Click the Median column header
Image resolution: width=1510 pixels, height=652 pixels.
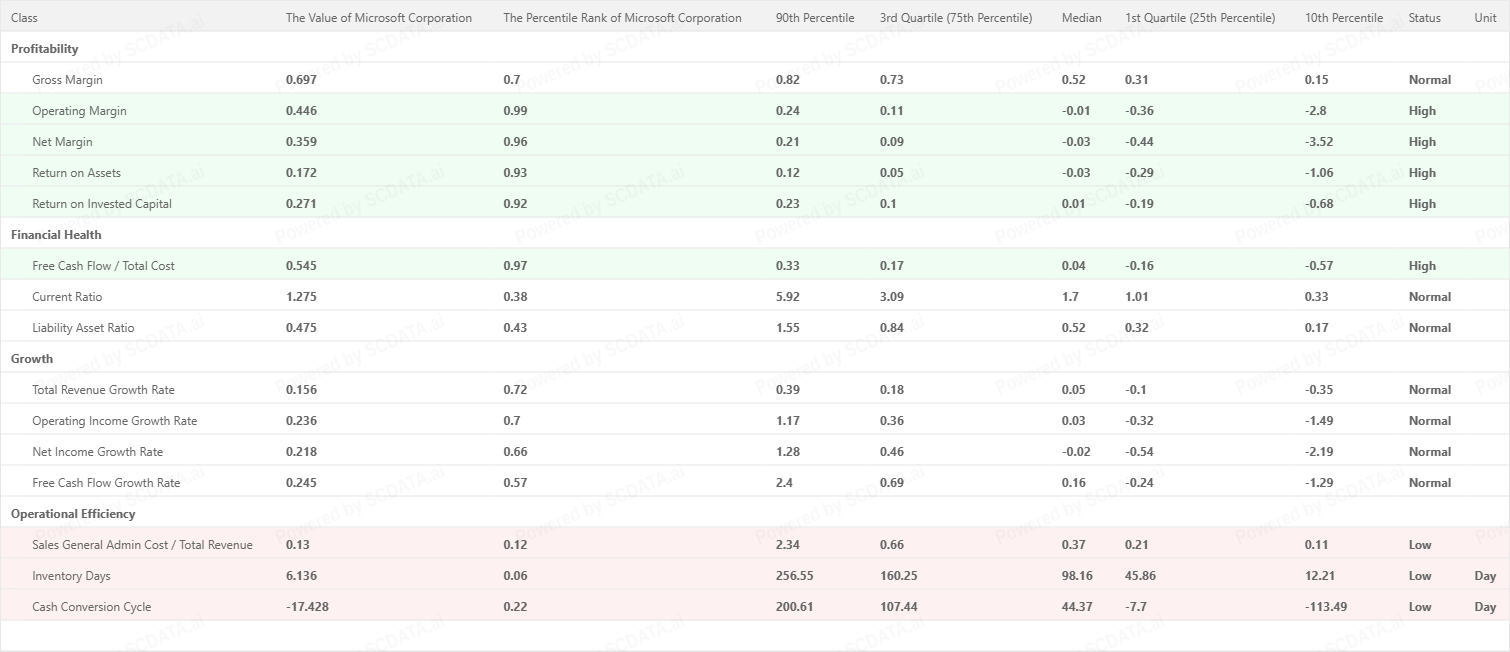pyautogui.click(x=1081, y=18)
